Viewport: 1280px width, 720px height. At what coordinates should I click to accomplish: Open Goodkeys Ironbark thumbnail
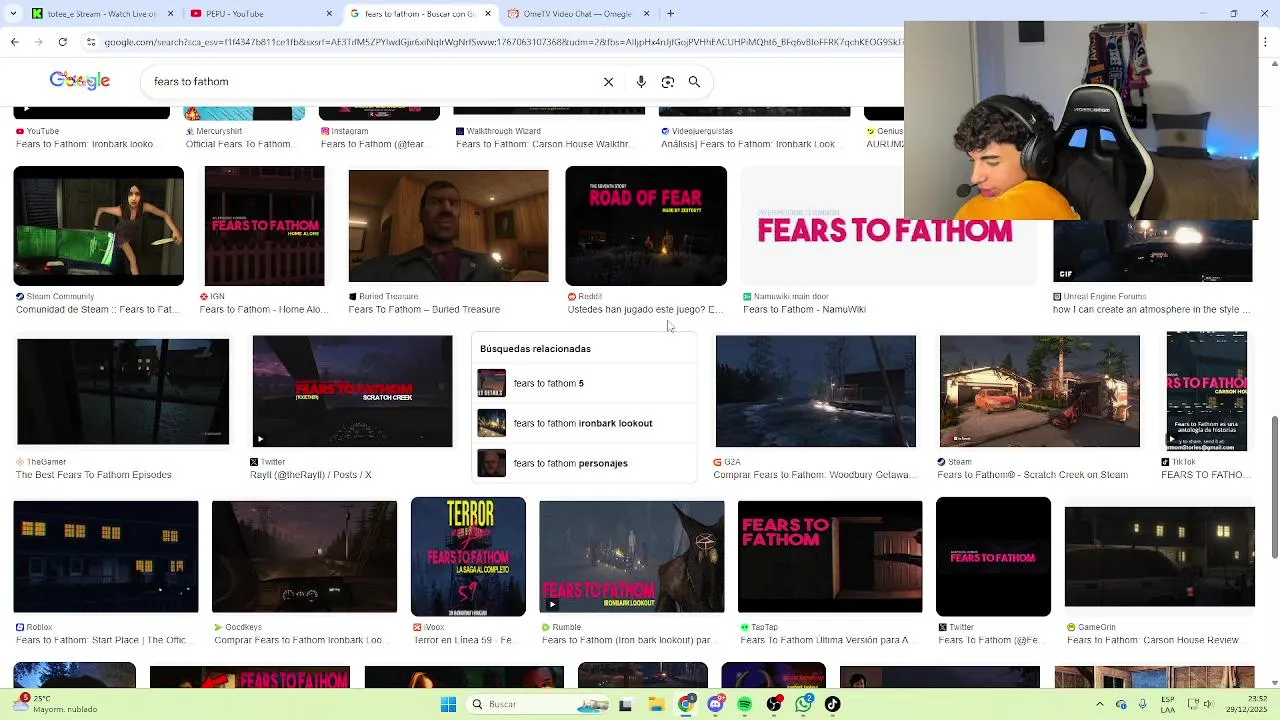pos(304,557)
